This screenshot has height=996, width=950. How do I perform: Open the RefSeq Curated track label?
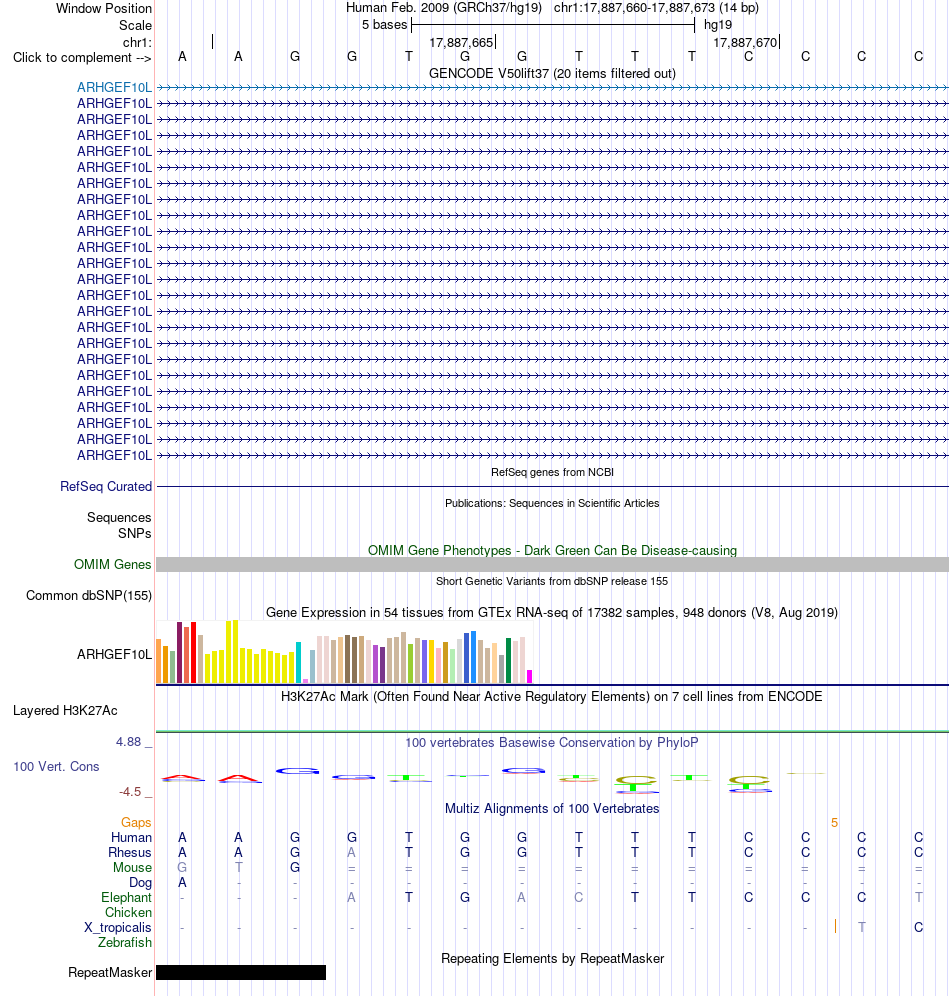106,487
